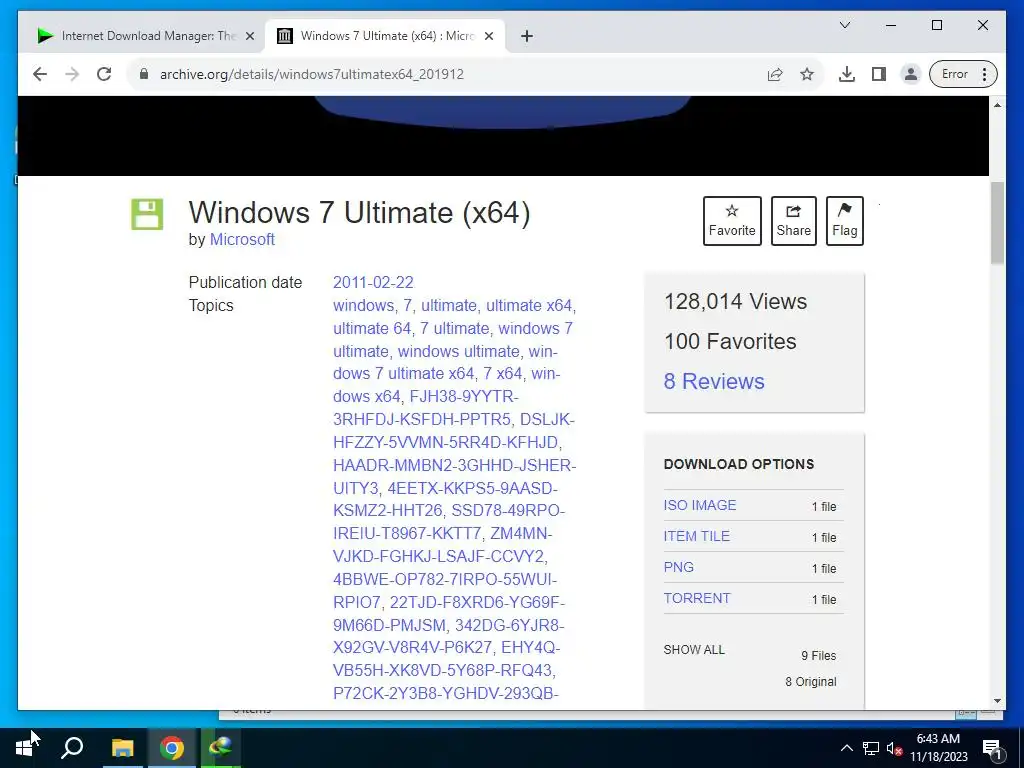
Task: Open the Microsoft creator link
Action: (x=242, y=240)
